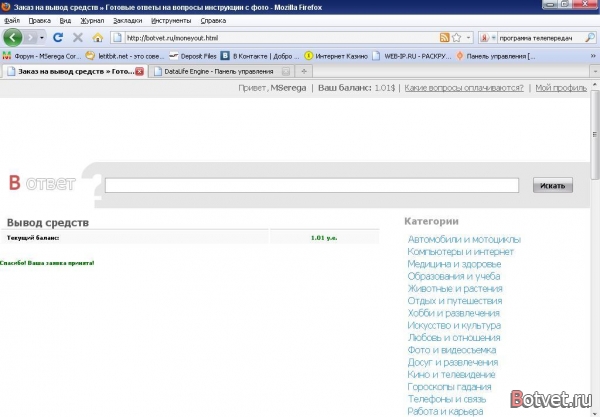600x417 pixels.
Task: Open the letitbit.net bookmark
Action: click(x=125, y=56)
